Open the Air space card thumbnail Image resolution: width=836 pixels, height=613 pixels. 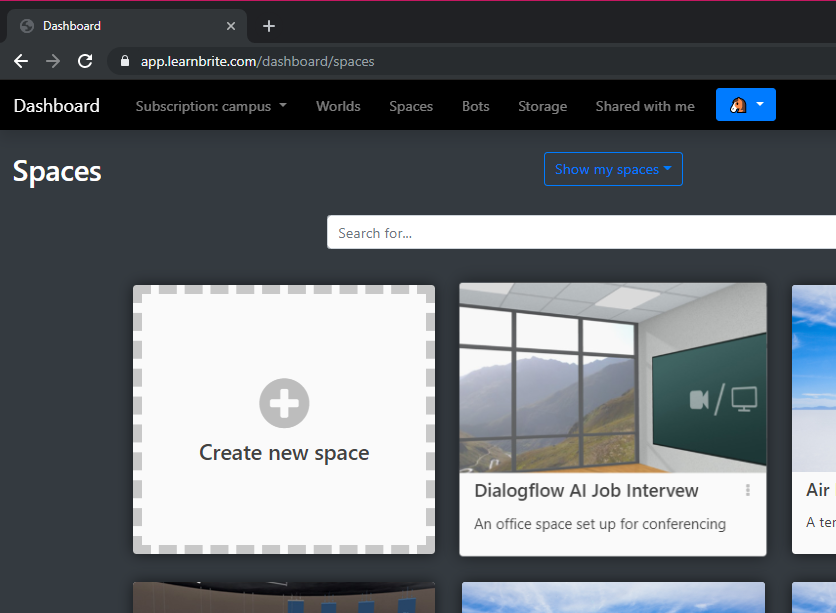point(814,378)
